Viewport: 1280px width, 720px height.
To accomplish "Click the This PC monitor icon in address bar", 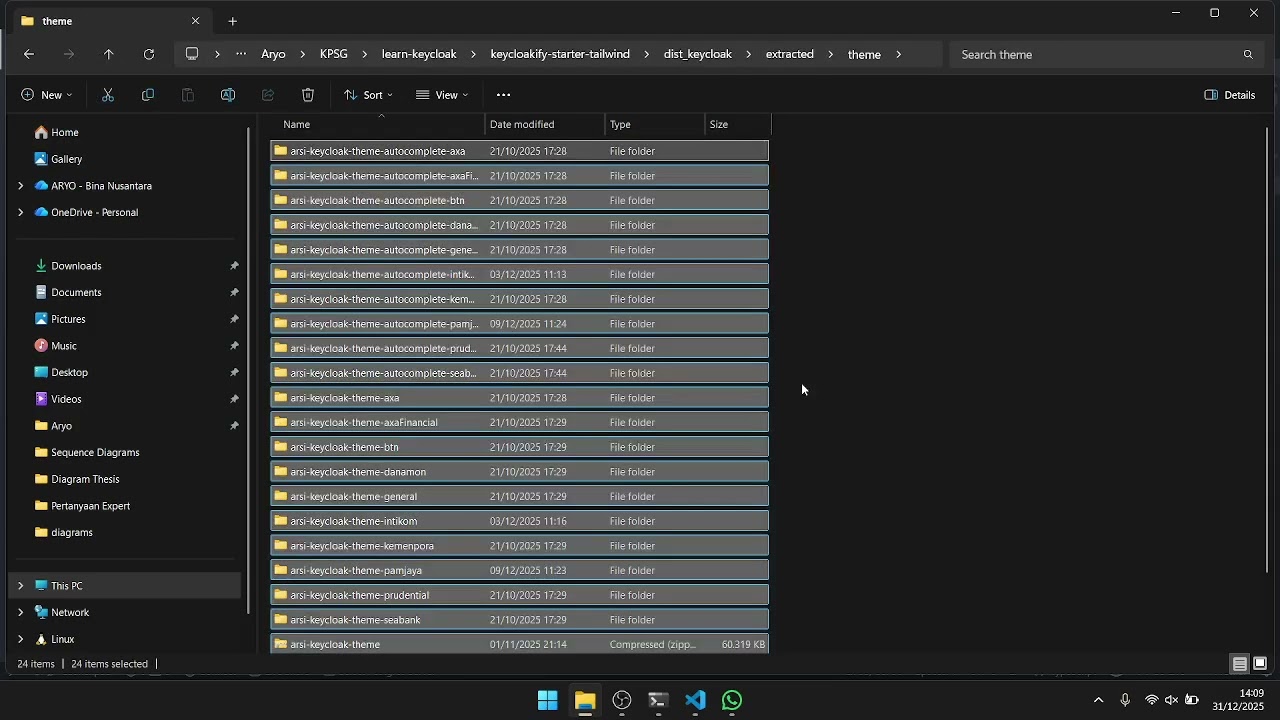I will coord(192,54).
